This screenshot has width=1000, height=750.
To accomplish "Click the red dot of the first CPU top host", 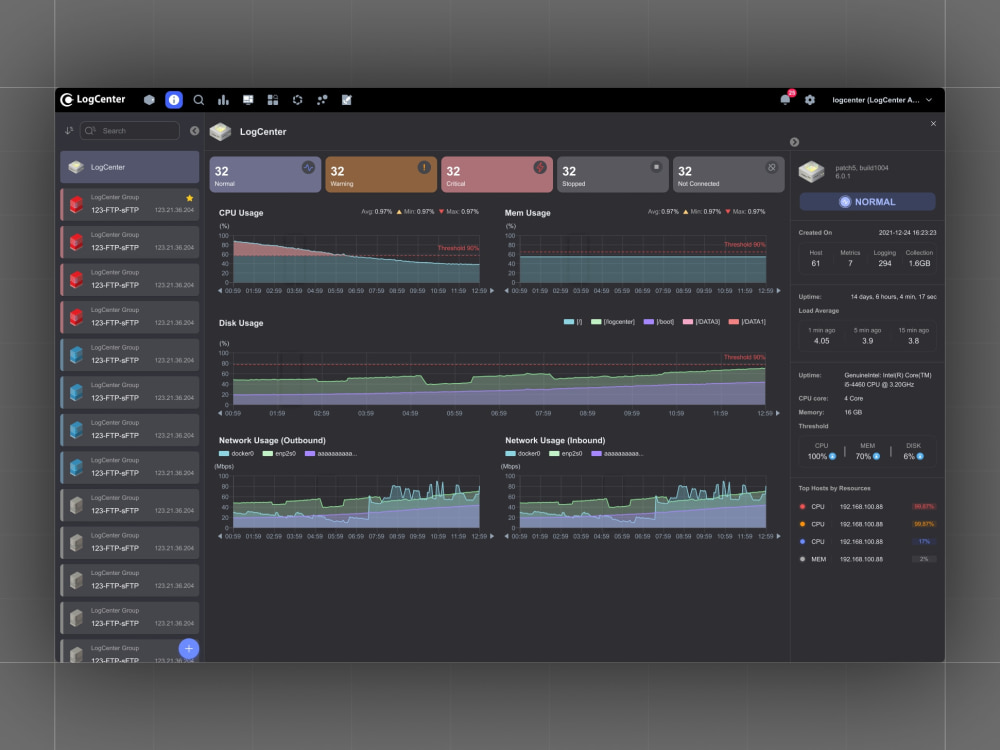I will [802, 507].
